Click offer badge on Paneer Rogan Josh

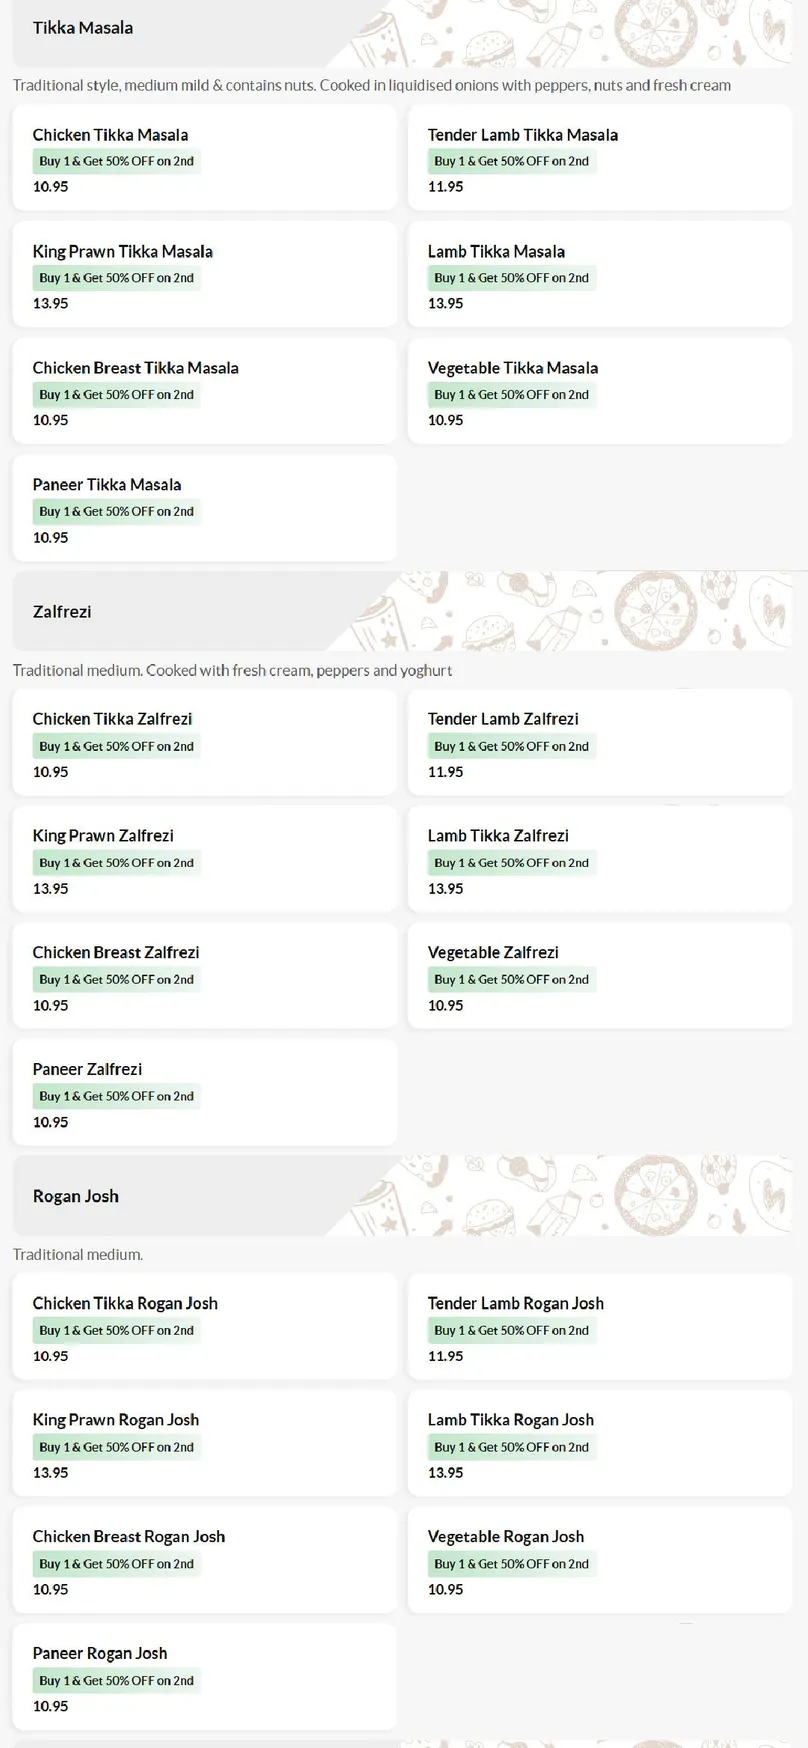tap(116, 1680)
